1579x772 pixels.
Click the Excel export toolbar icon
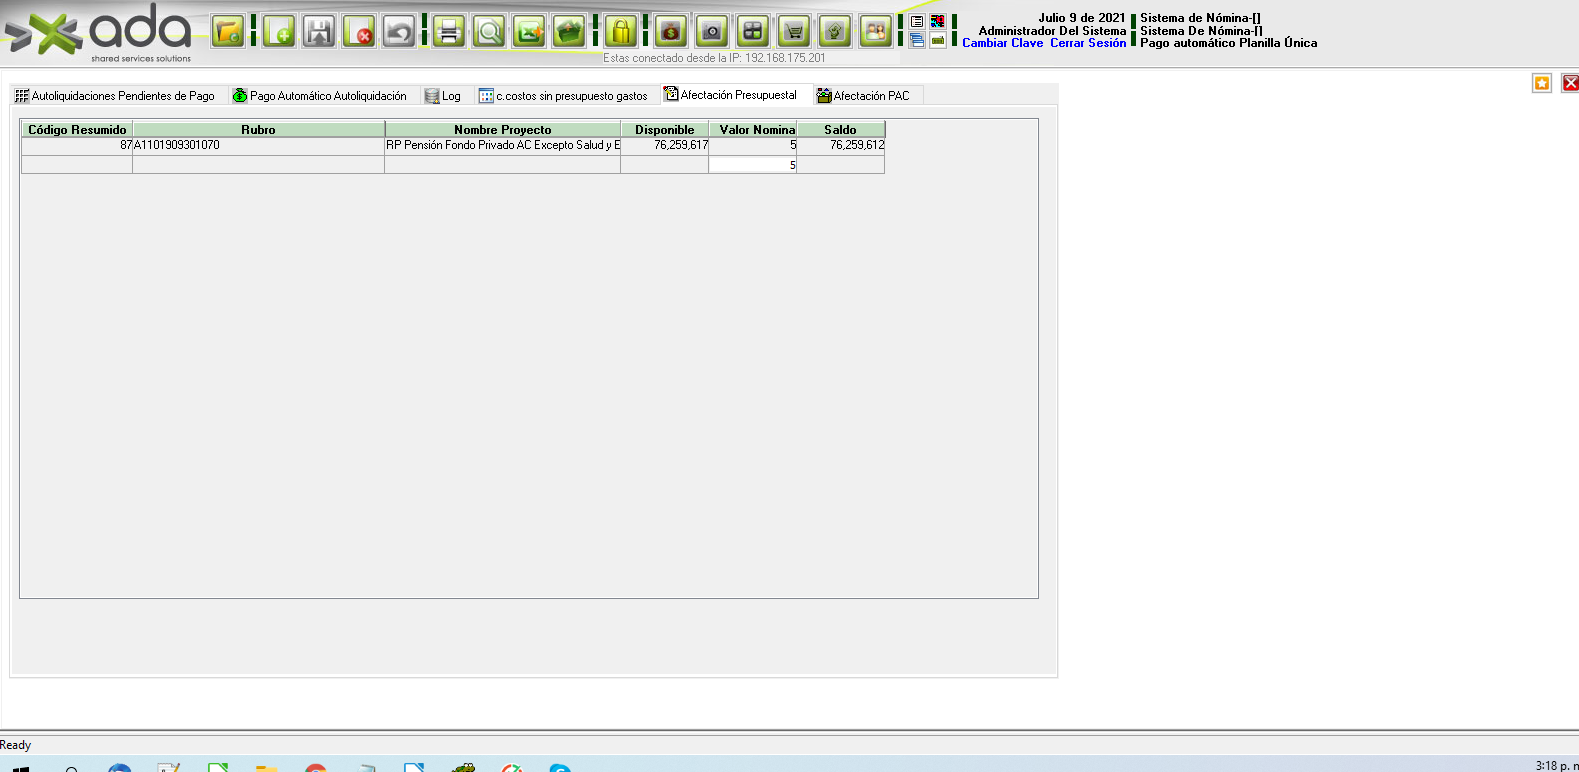click(529, 32)
